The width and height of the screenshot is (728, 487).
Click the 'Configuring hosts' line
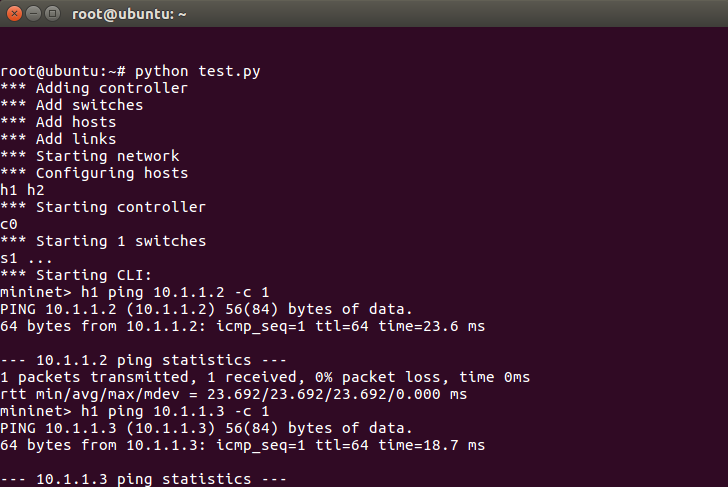pos(94,173)
